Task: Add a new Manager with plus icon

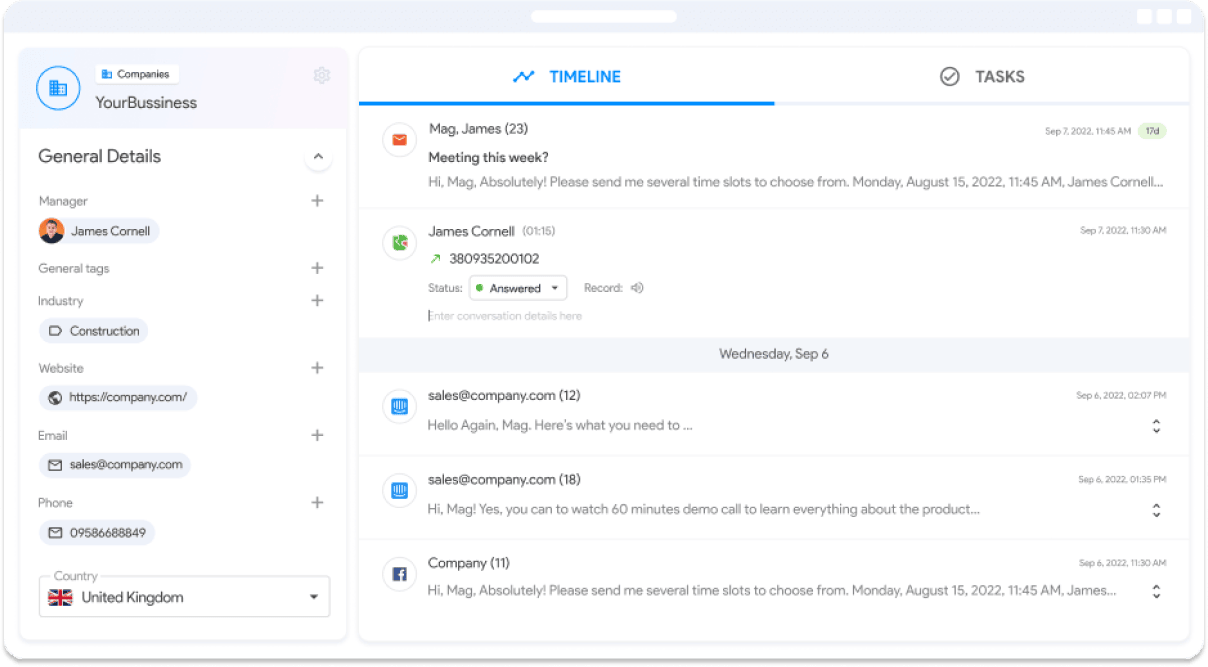Action: [x=317, y=201]
